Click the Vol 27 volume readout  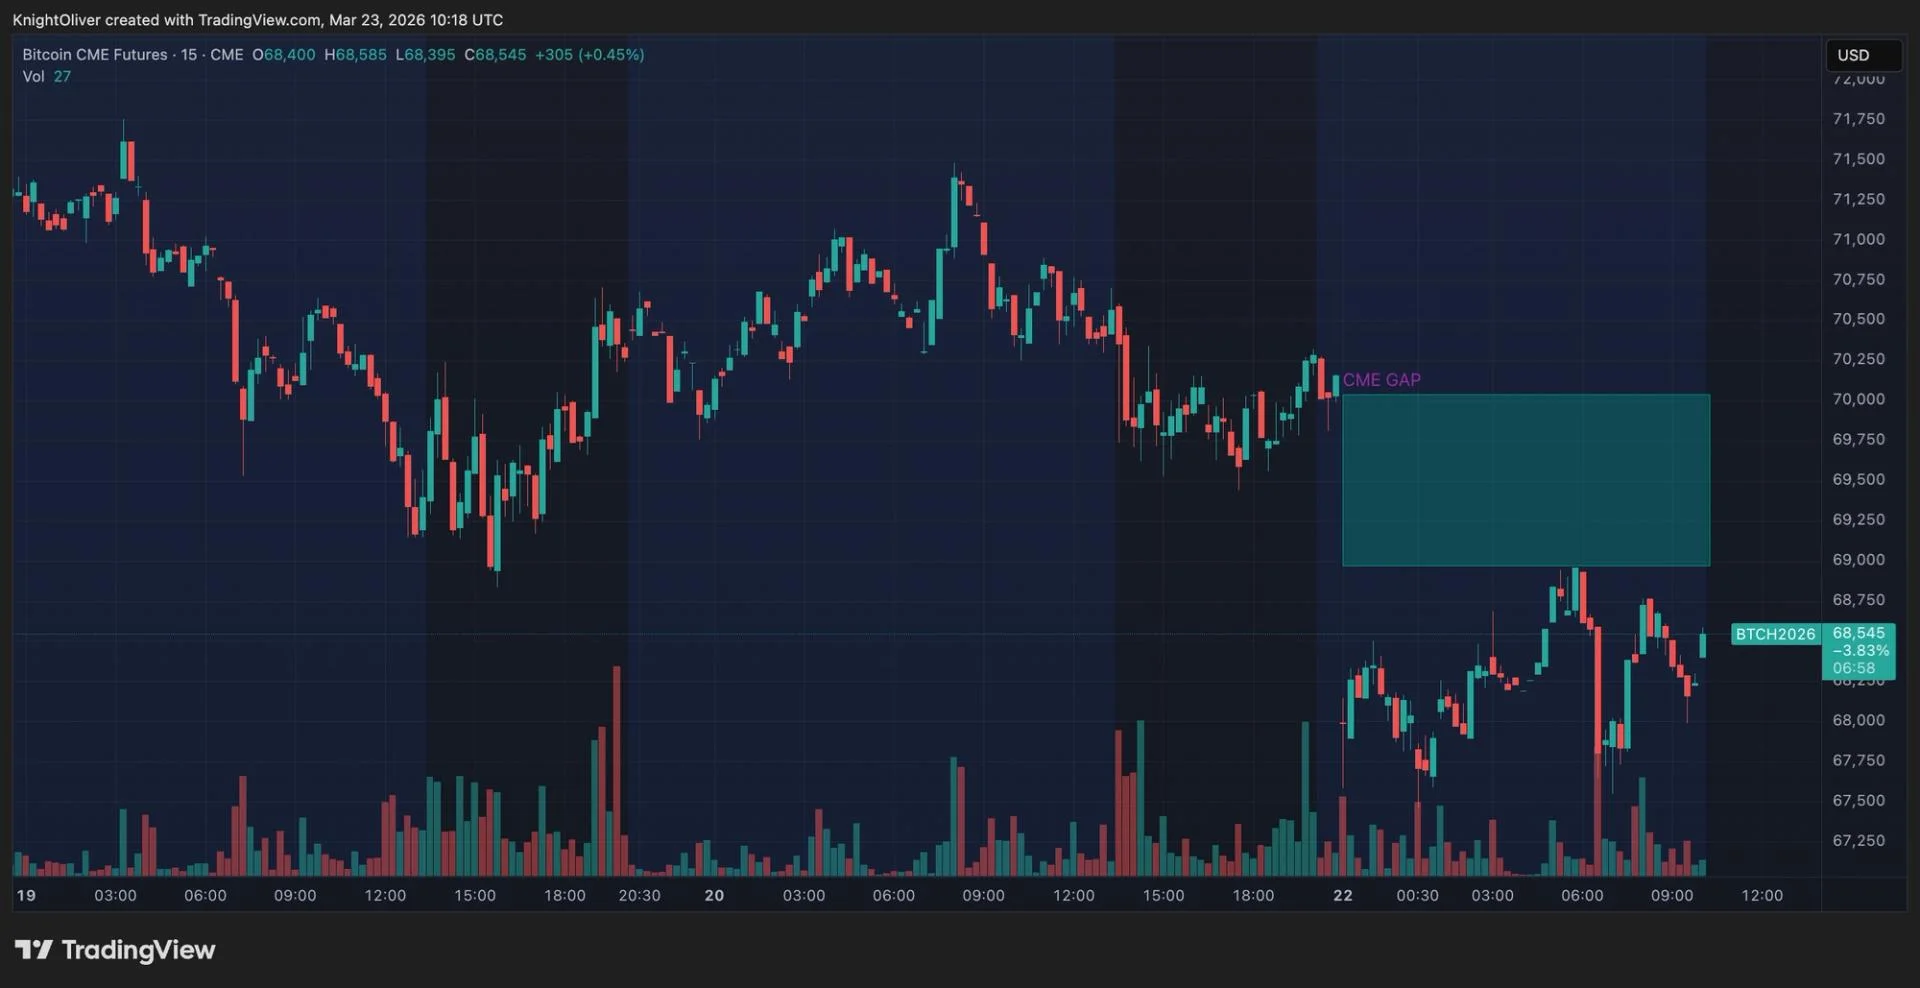[47, 76]
